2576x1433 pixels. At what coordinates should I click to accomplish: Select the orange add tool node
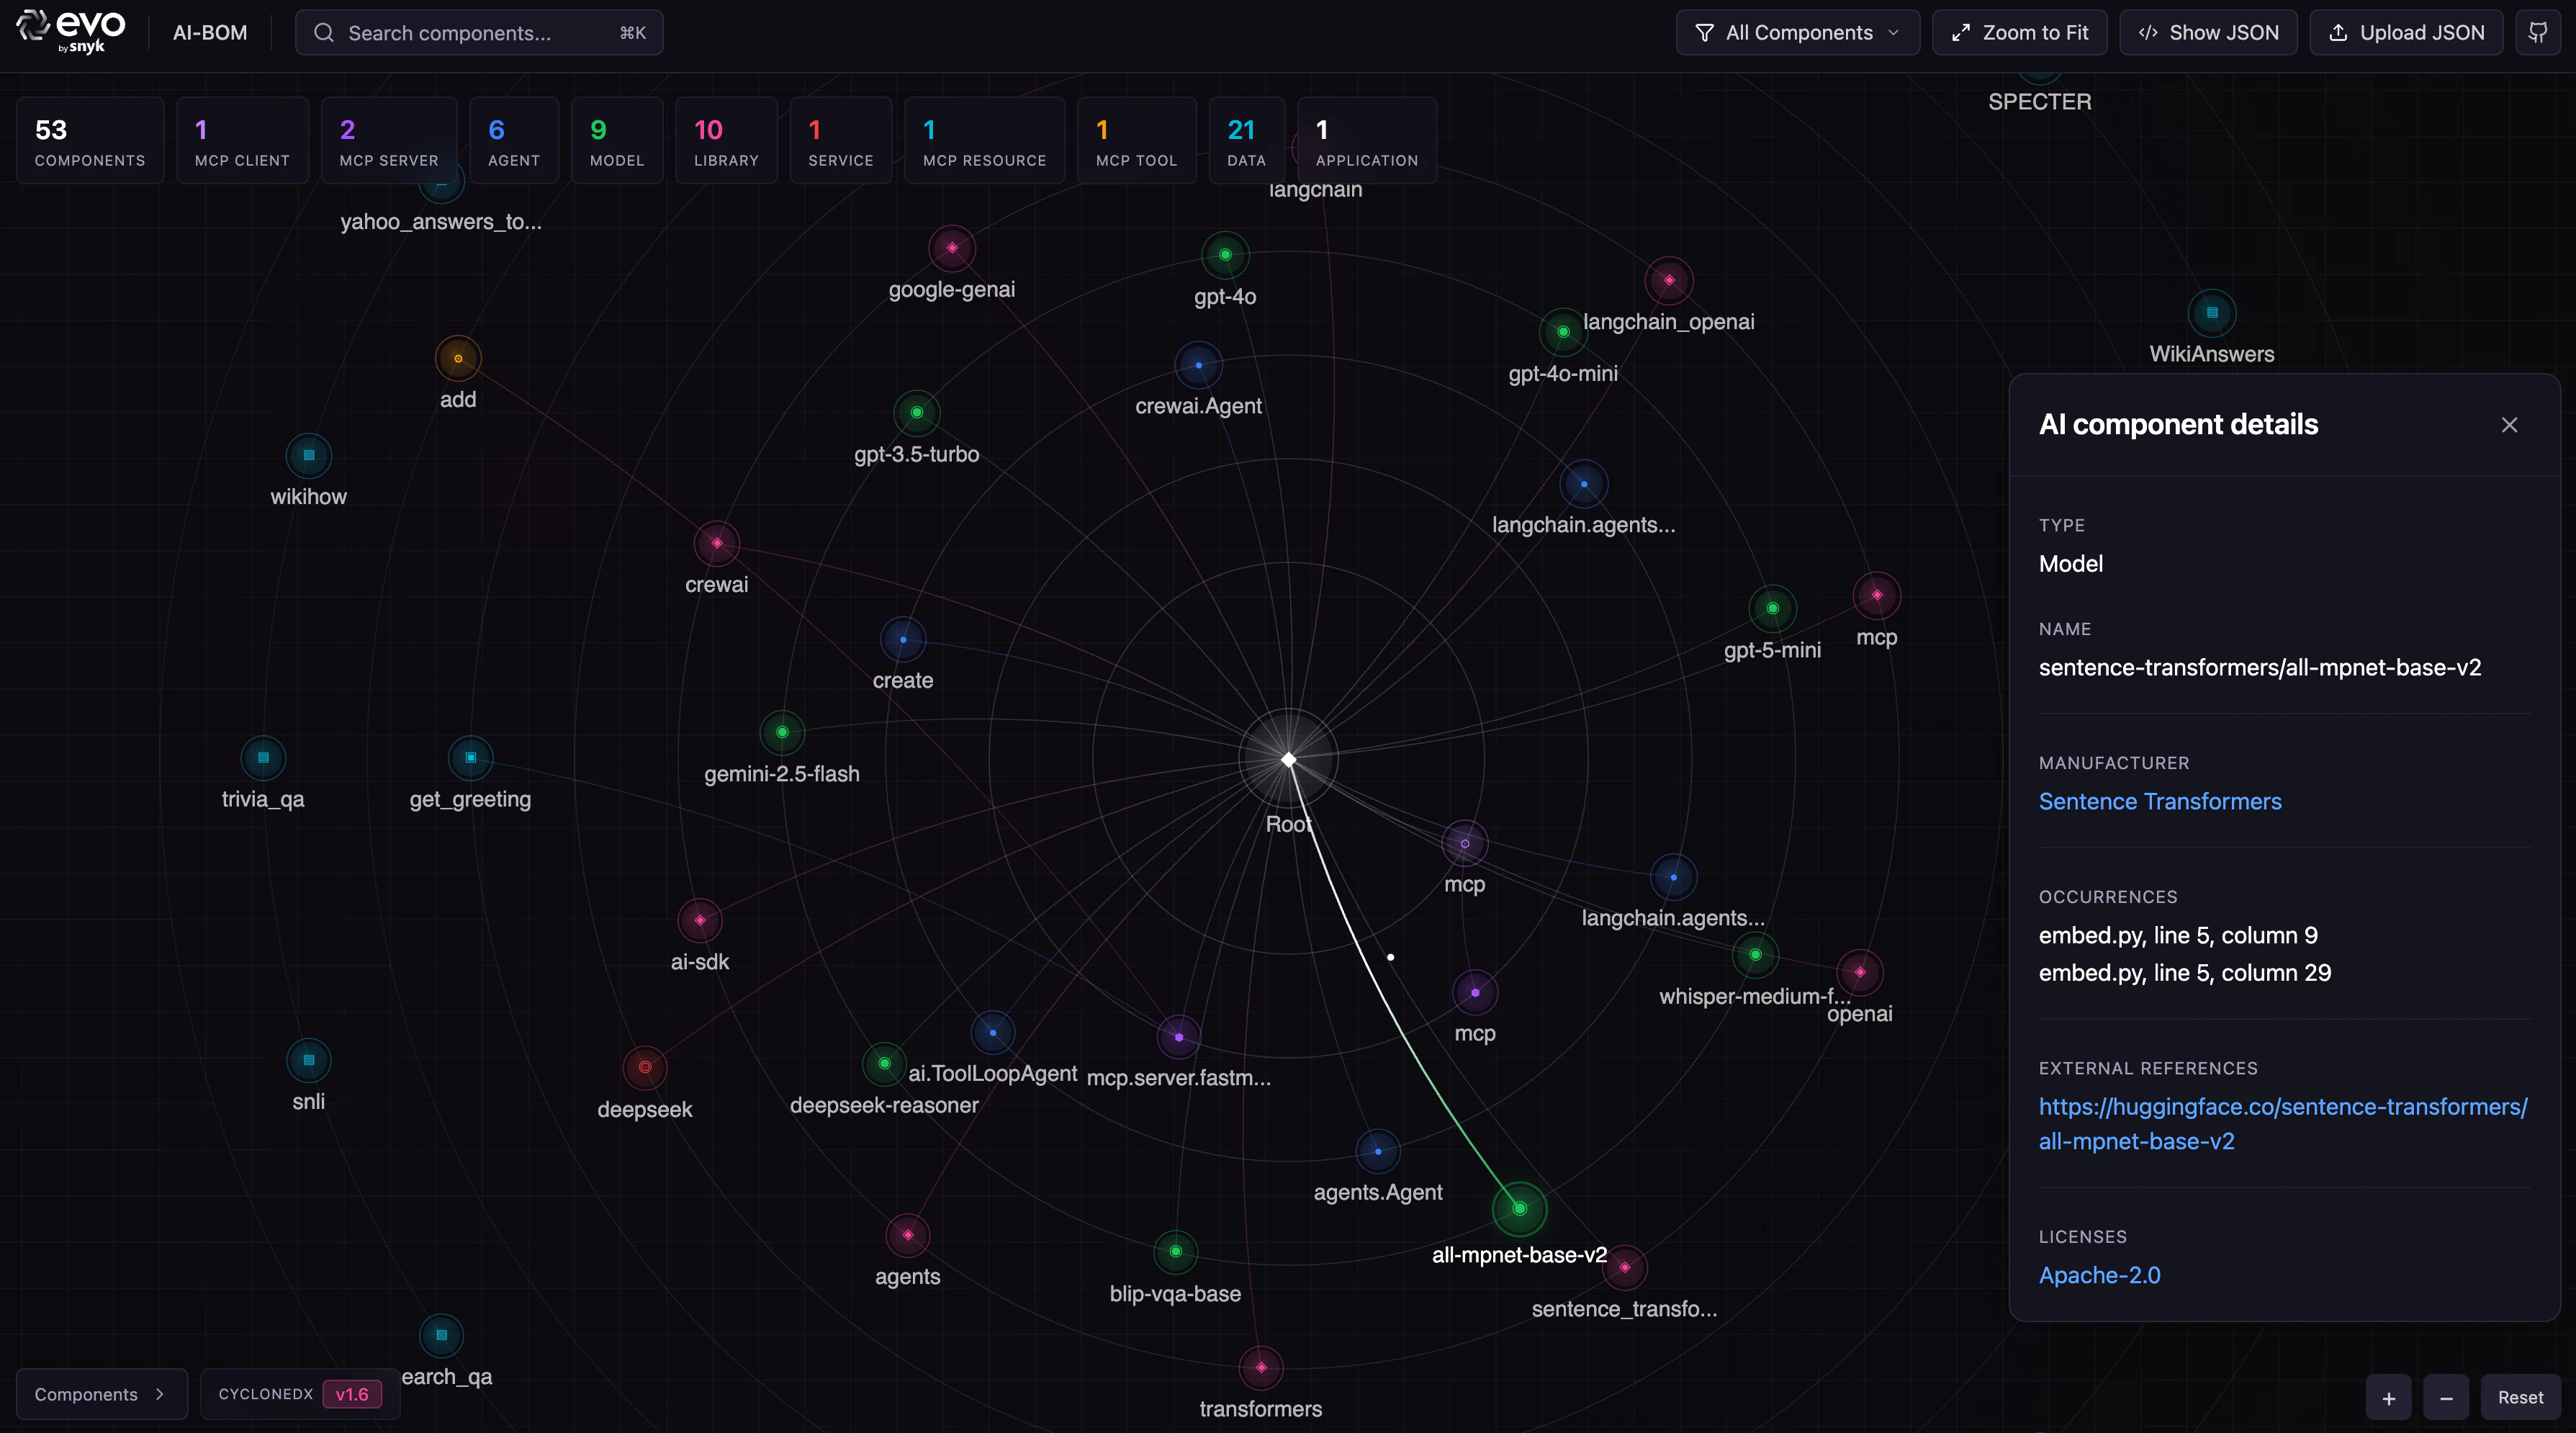(x=458, y=358)
